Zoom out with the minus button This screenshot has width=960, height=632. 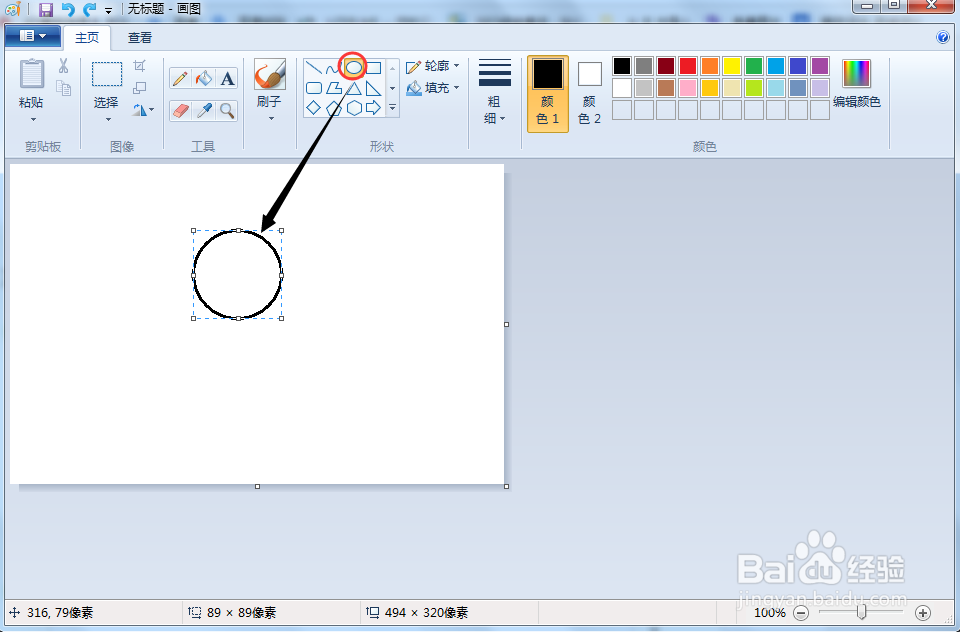click(x=801, y=612)
